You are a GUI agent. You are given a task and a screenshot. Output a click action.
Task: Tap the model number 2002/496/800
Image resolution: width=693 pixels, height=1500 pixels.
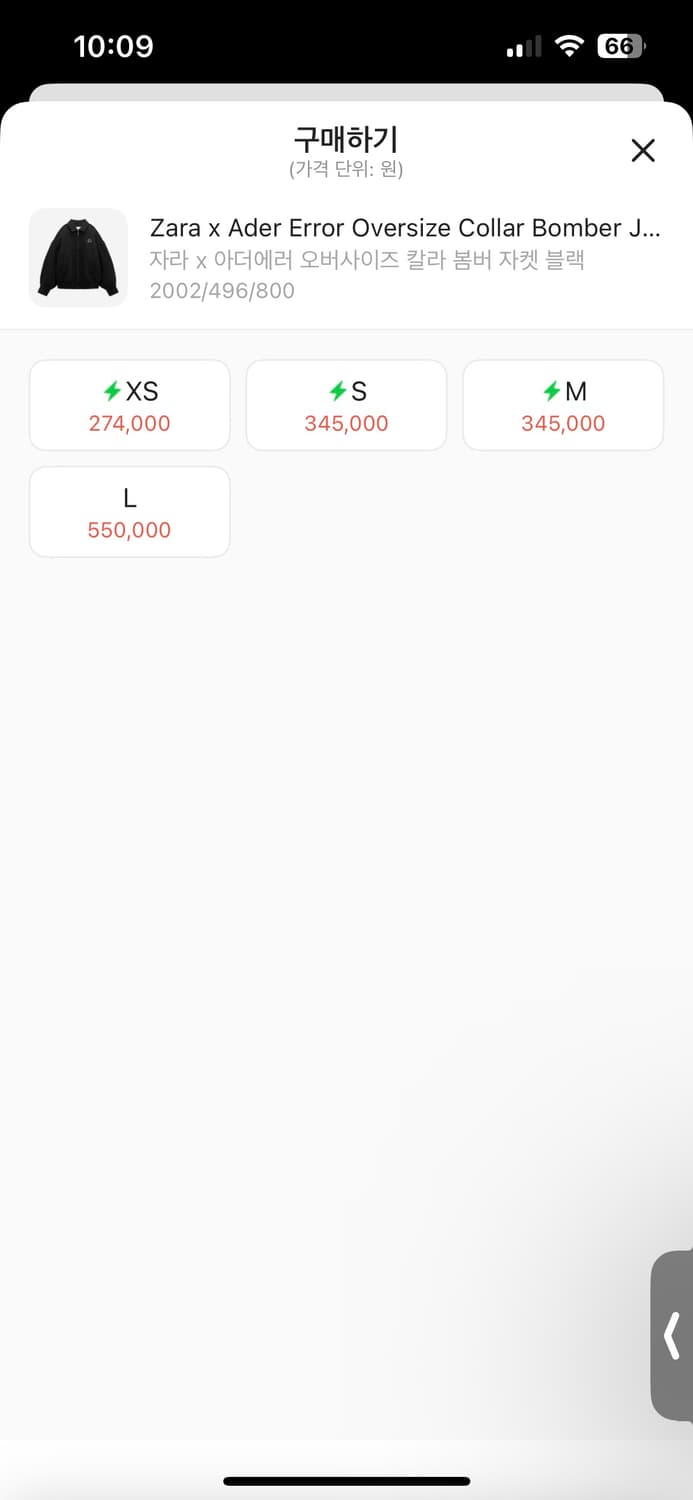click(x=222, y=291)
